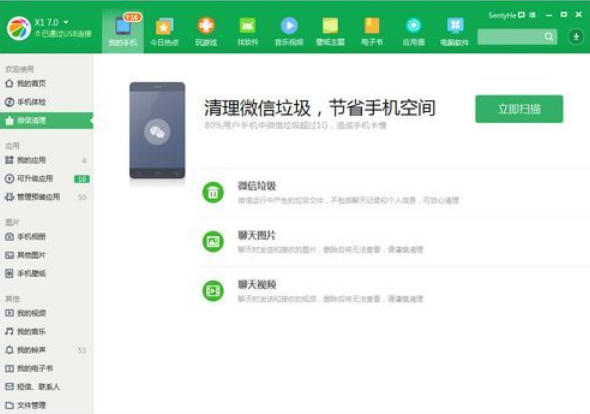Viewport: 590px width, 414px height.
Task: Click the 聊天图片 picture icon
Action: (213, 241)
